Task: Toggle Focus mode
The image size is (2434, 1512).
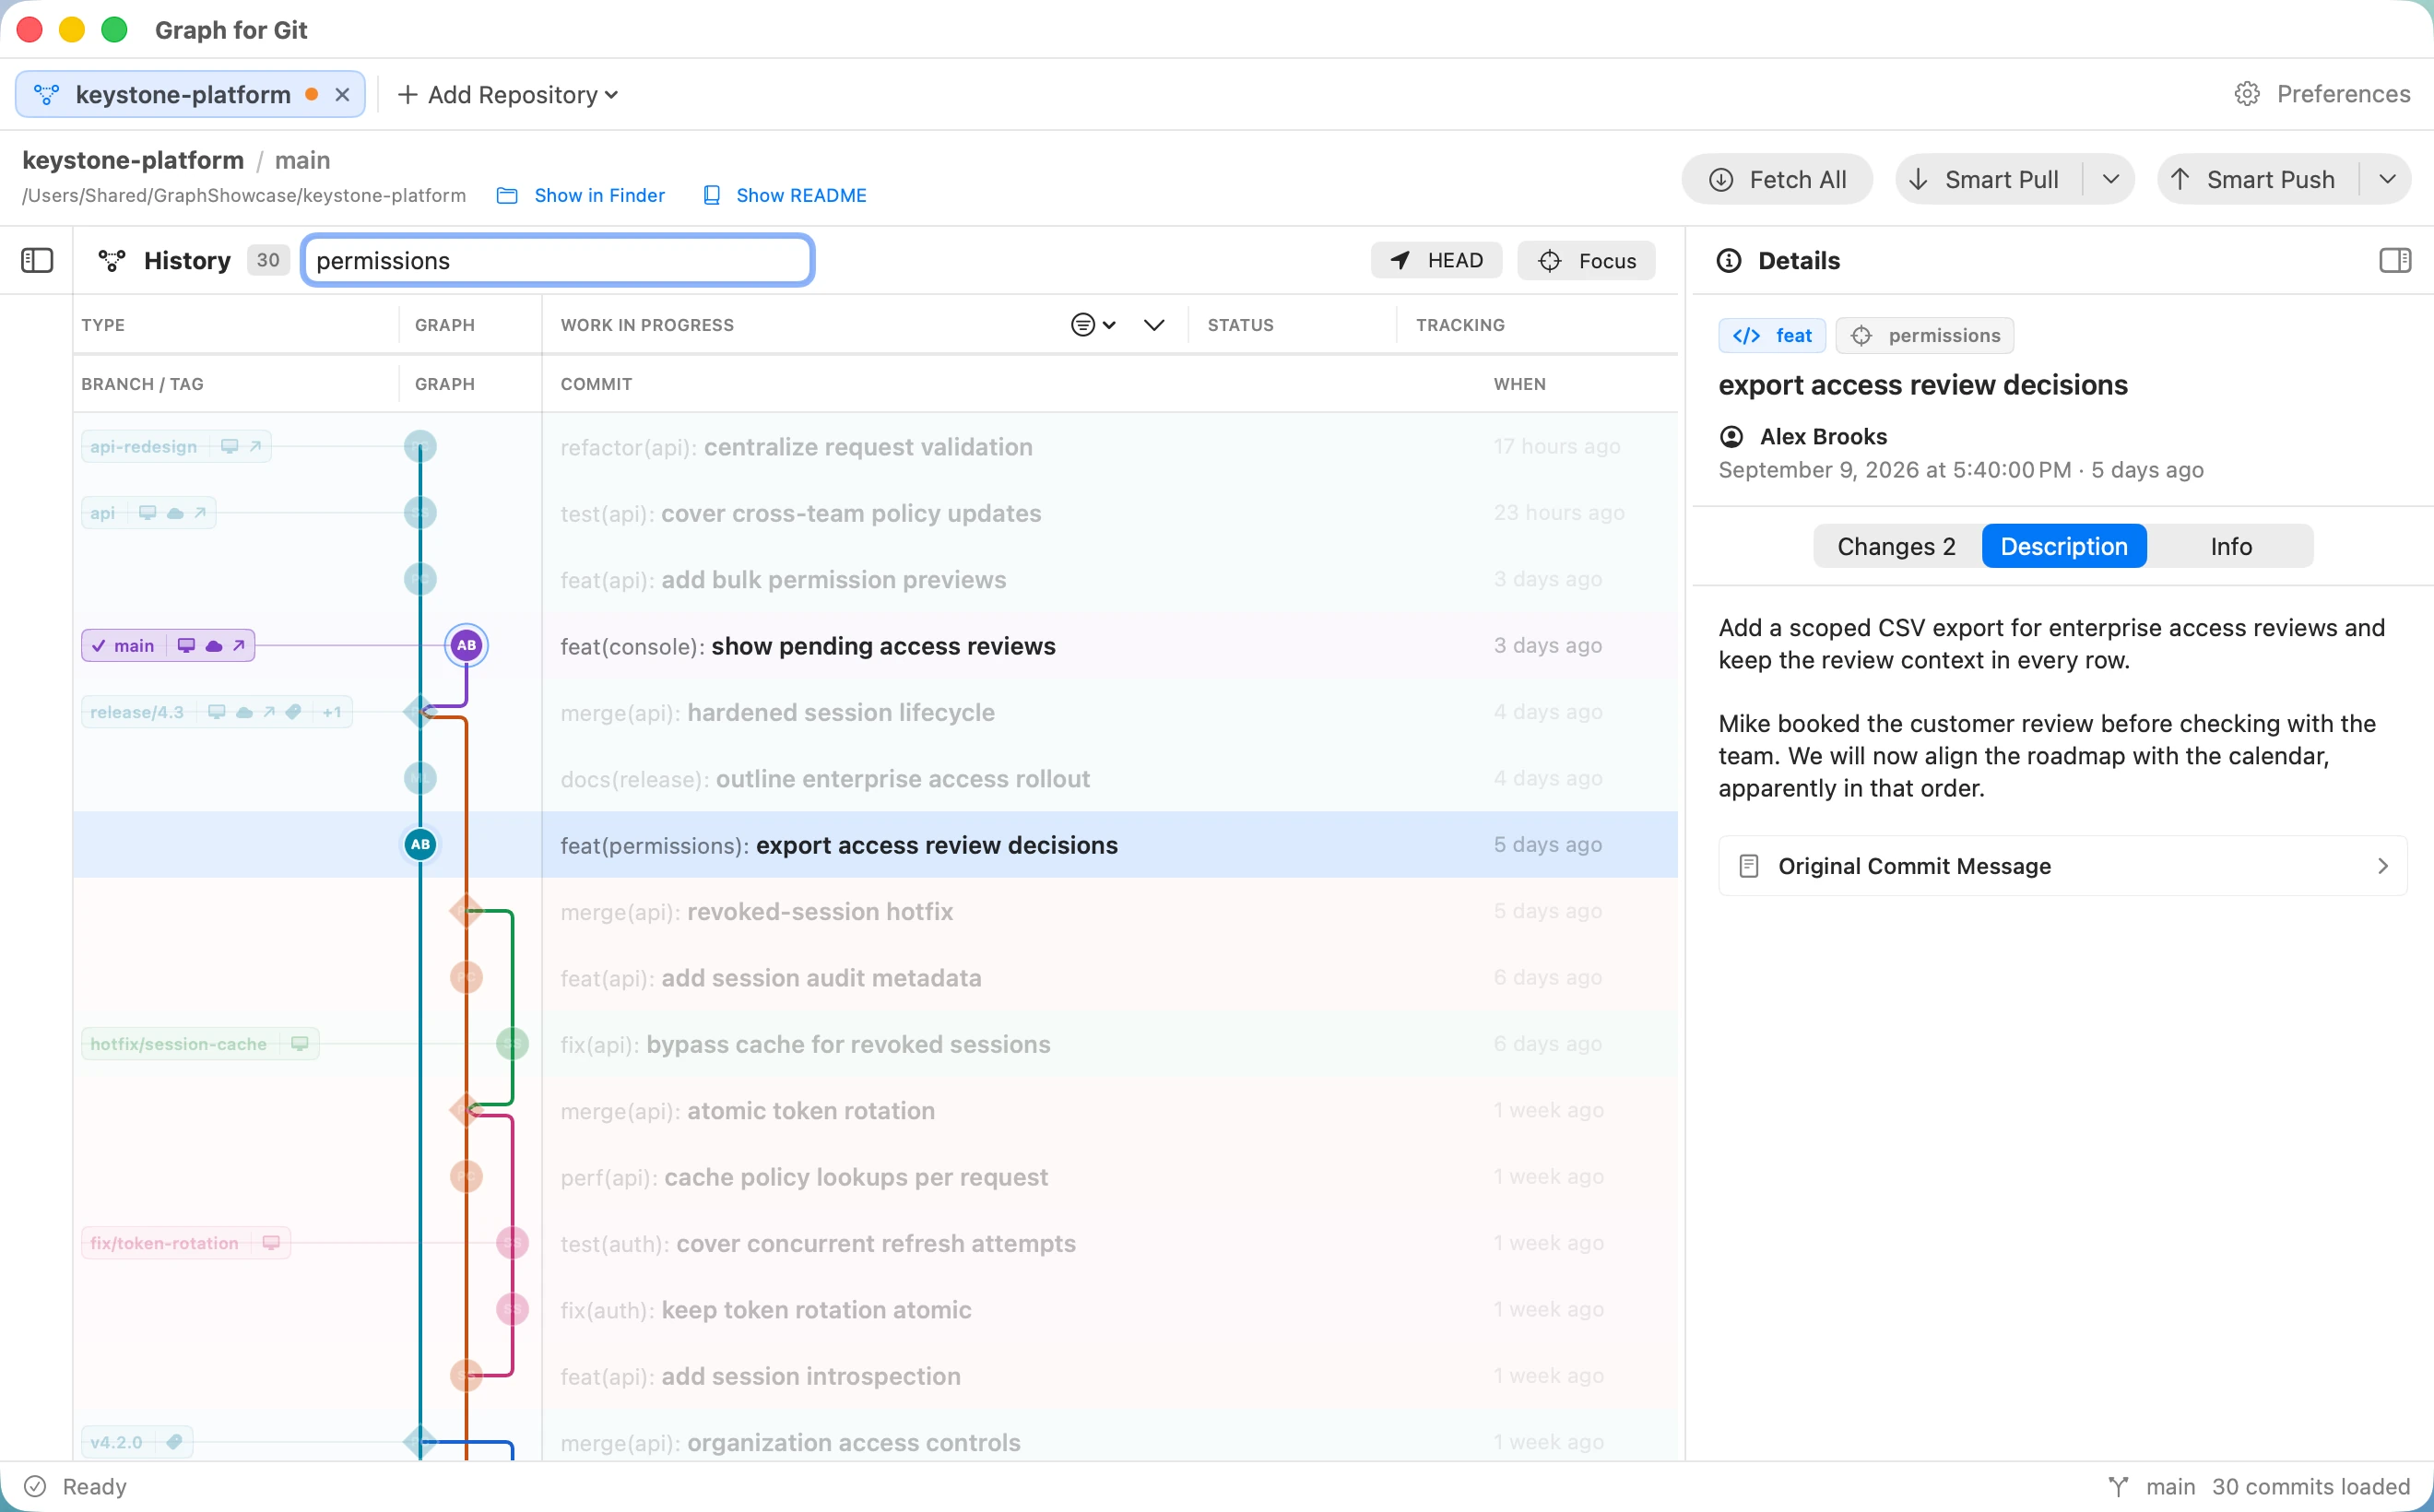Action: pos(1586,261)
